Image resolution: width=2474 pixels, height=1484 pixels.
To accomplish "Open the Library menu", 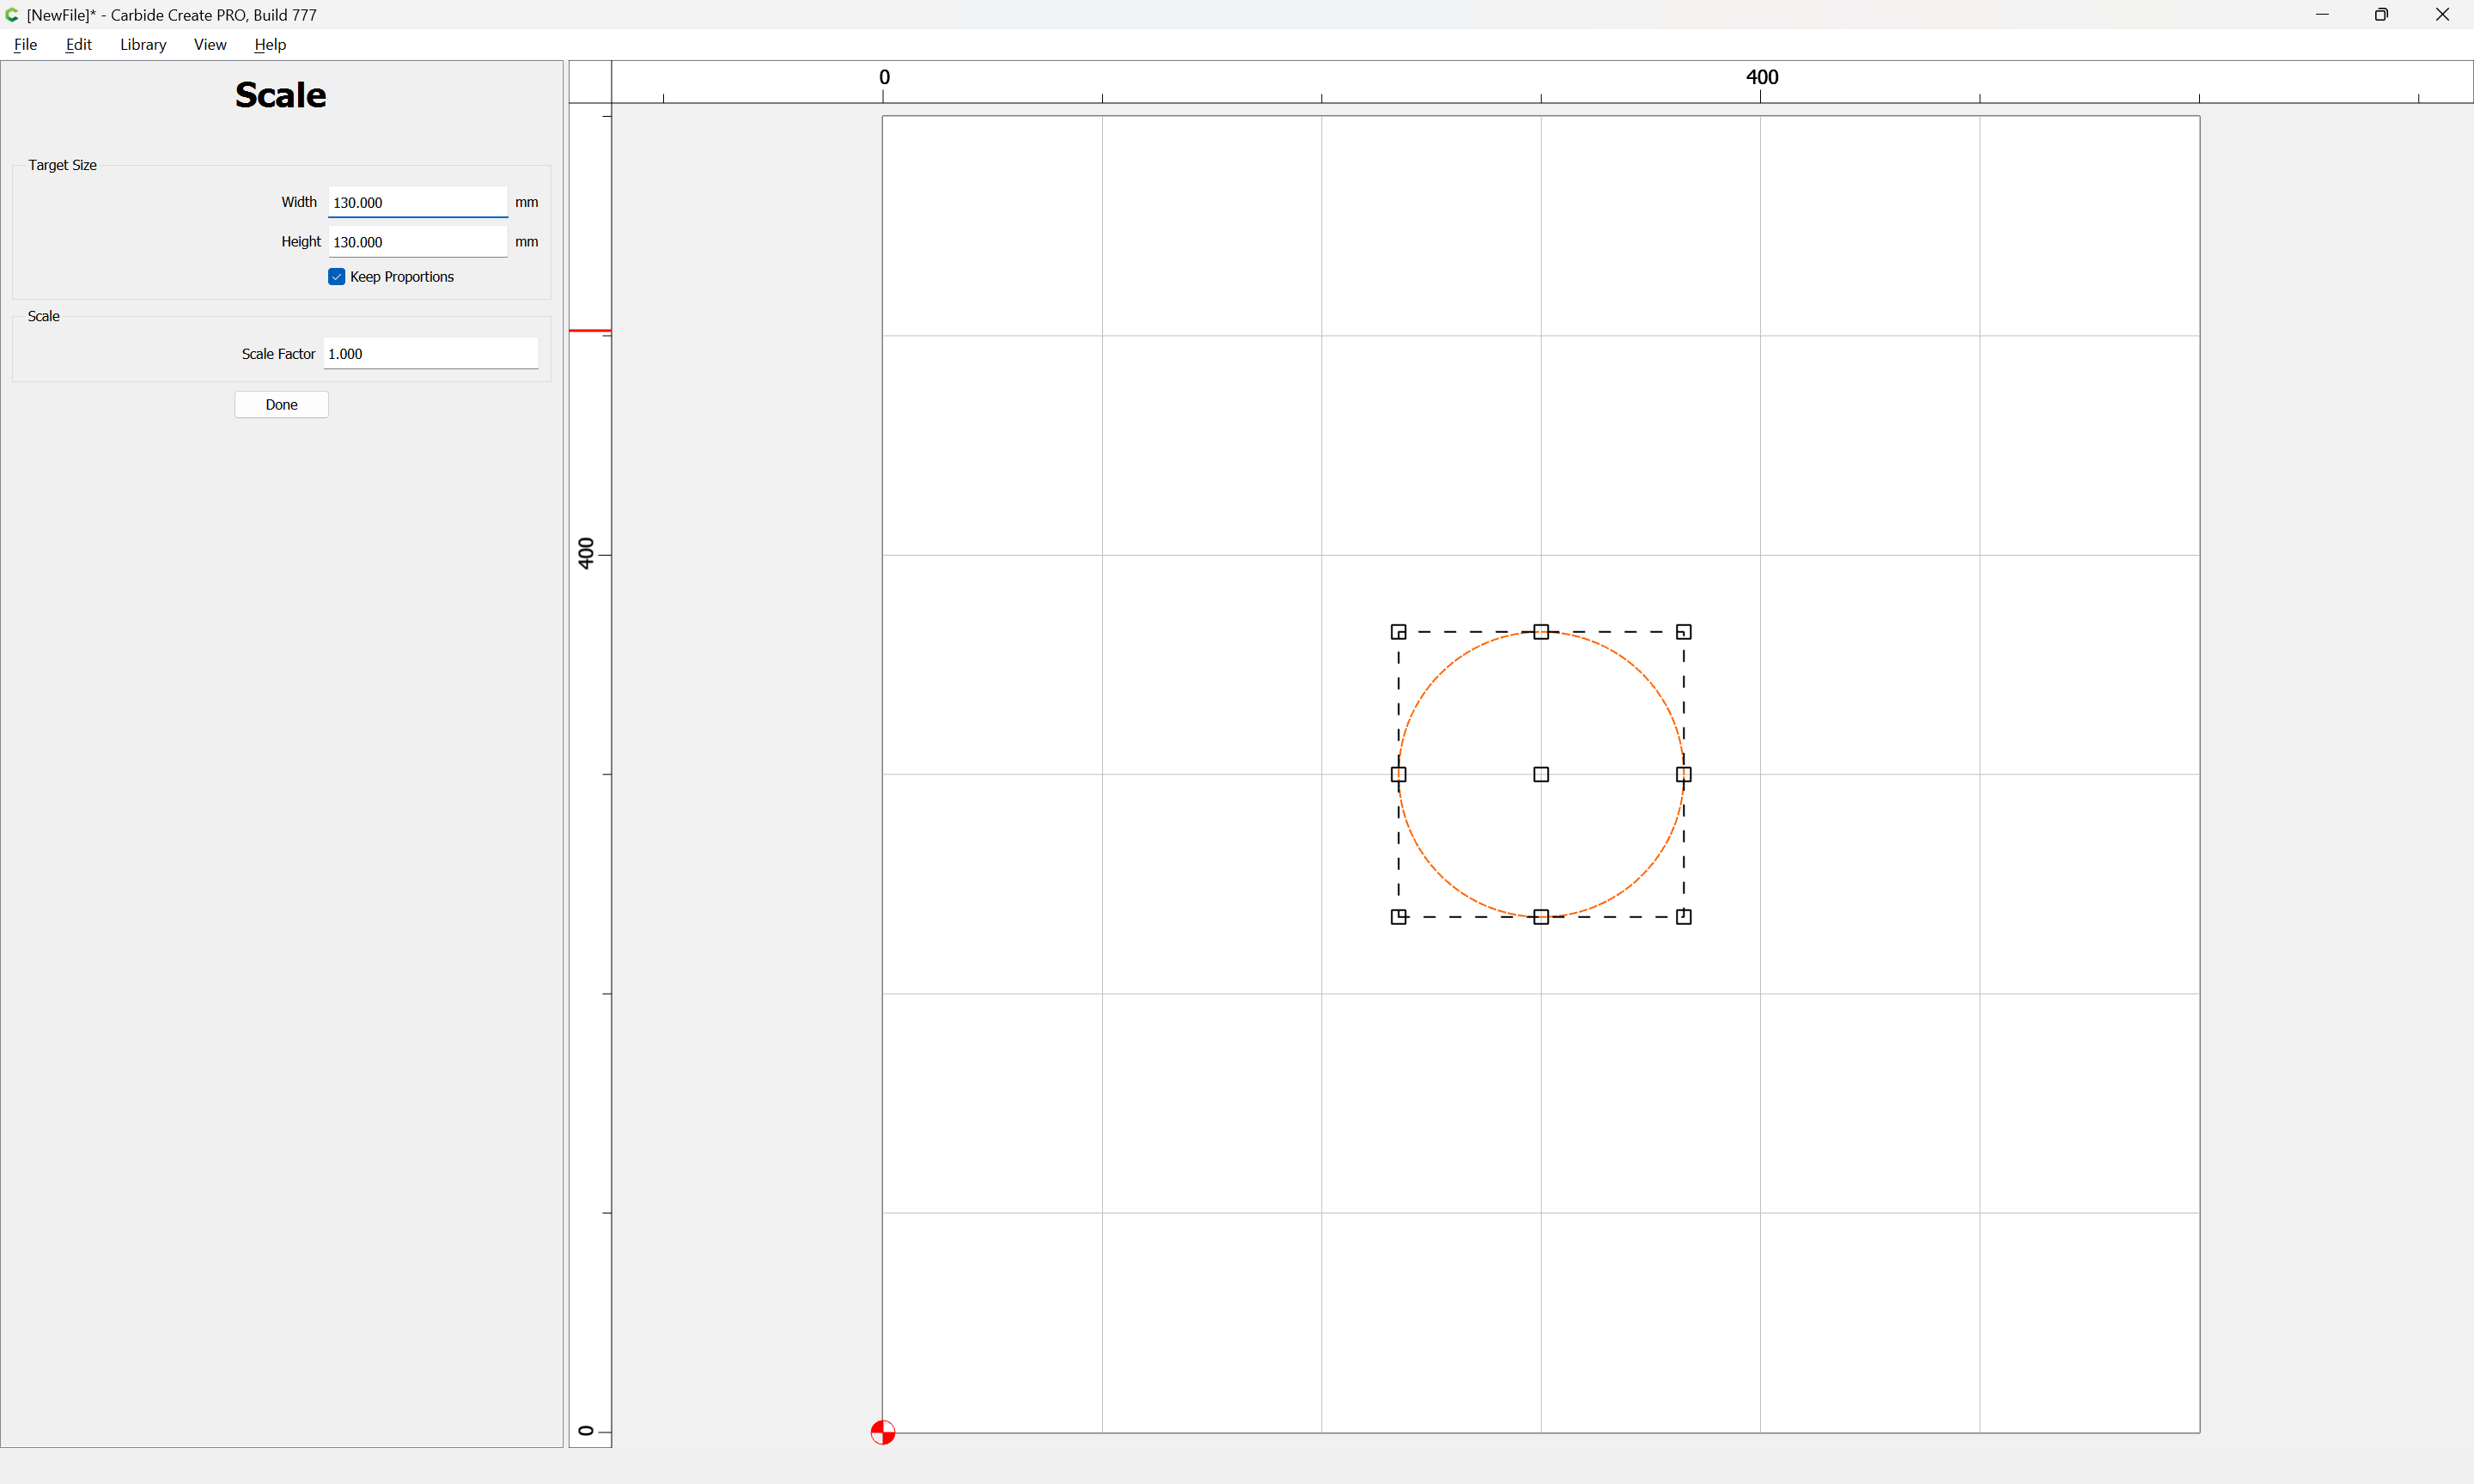I will 143,44.
